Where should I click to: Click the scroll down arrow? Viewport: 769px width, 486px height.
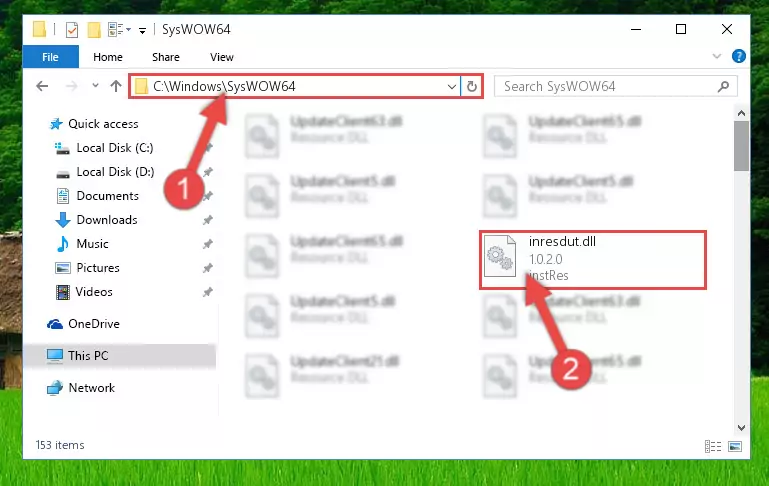coord(742,428)
